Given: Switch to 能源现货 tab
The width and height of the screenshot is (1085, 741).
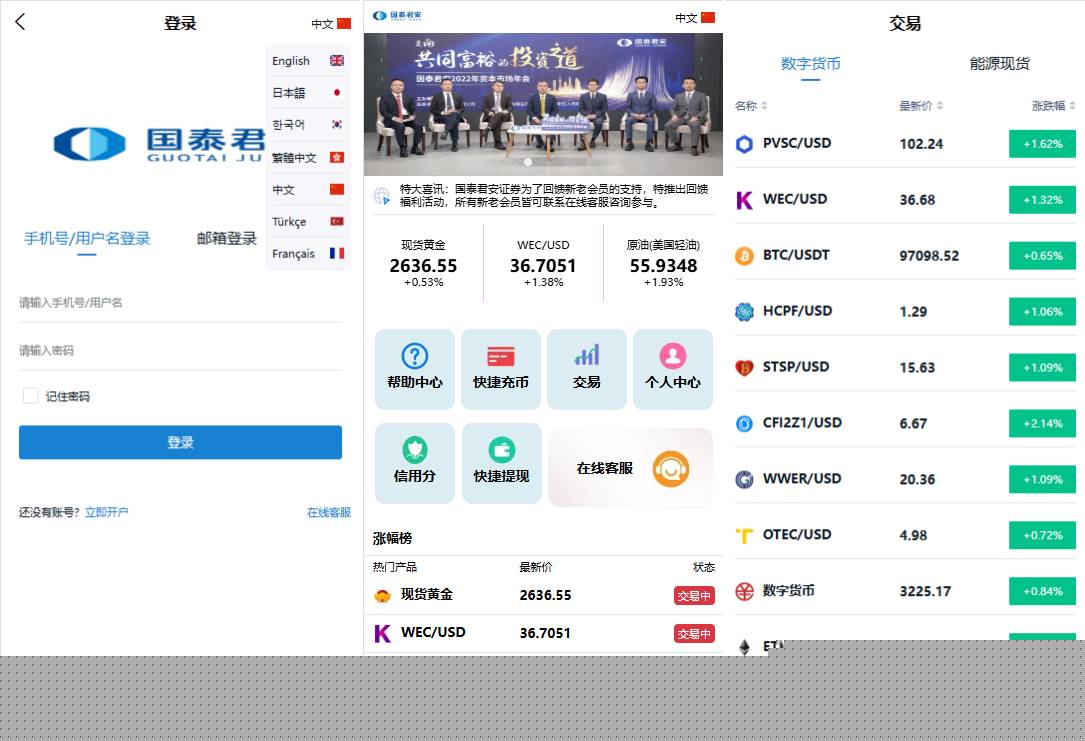Looking at the screenshot, I should [x=999, y=64].
